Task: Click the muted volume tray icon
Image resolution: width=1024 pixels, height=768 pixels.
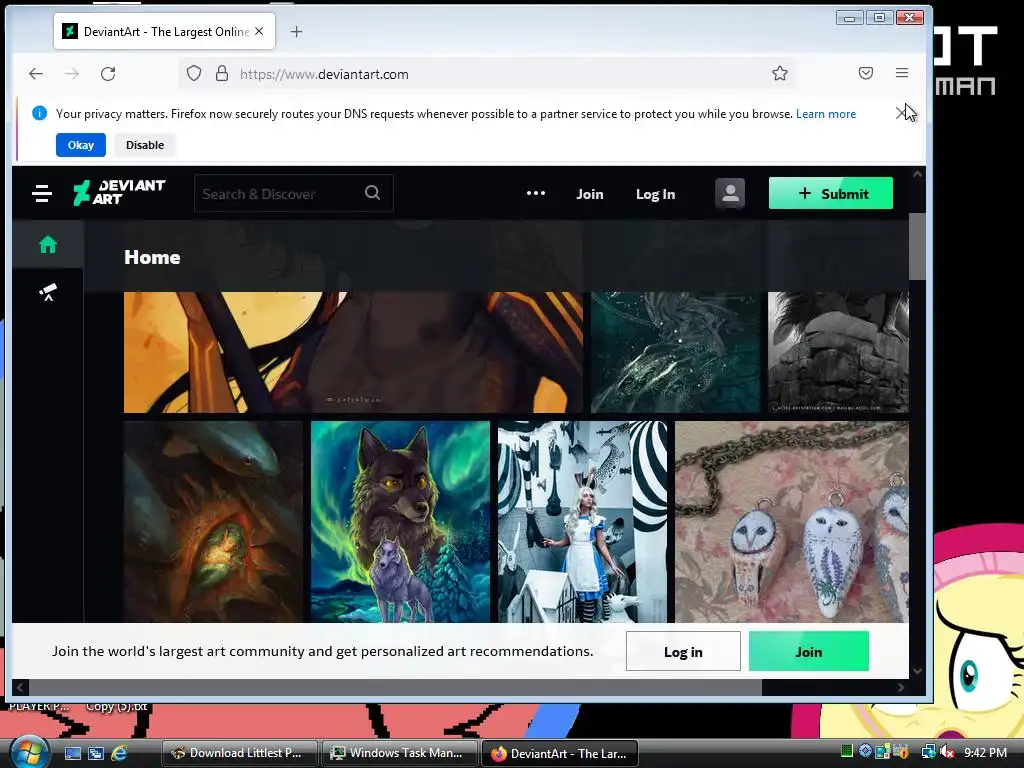Action: pos(947,752)
